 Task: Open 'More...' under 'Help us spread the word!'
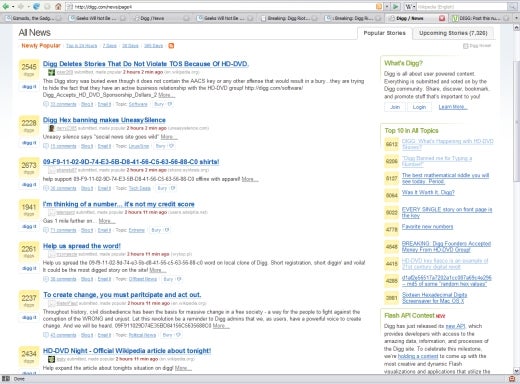[158, 270]
